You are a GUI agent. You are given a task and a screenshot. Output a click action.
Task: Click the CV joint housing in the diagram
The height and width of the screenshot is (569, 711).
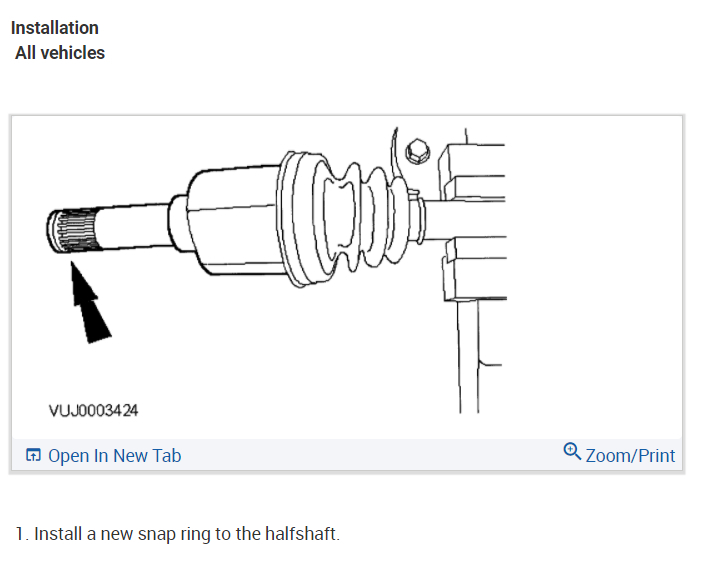pyautogui.click(x=234, y=220)
